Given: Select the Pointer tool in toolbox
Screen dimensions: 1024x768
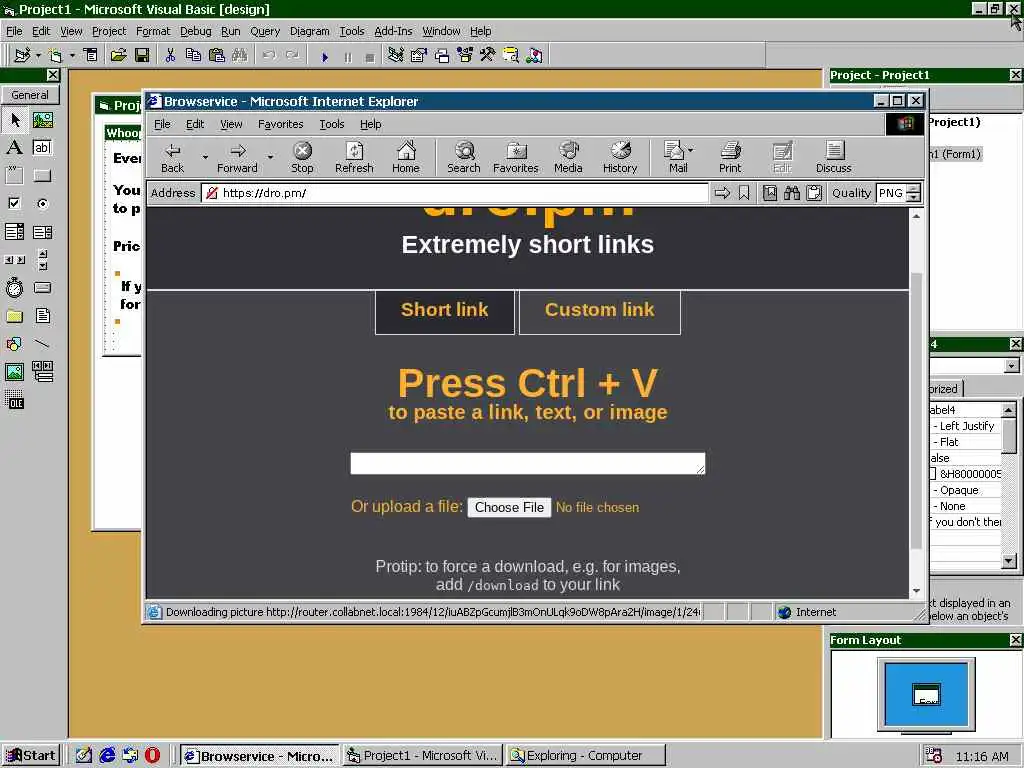Looking at the screenshot, I should 14,120.
